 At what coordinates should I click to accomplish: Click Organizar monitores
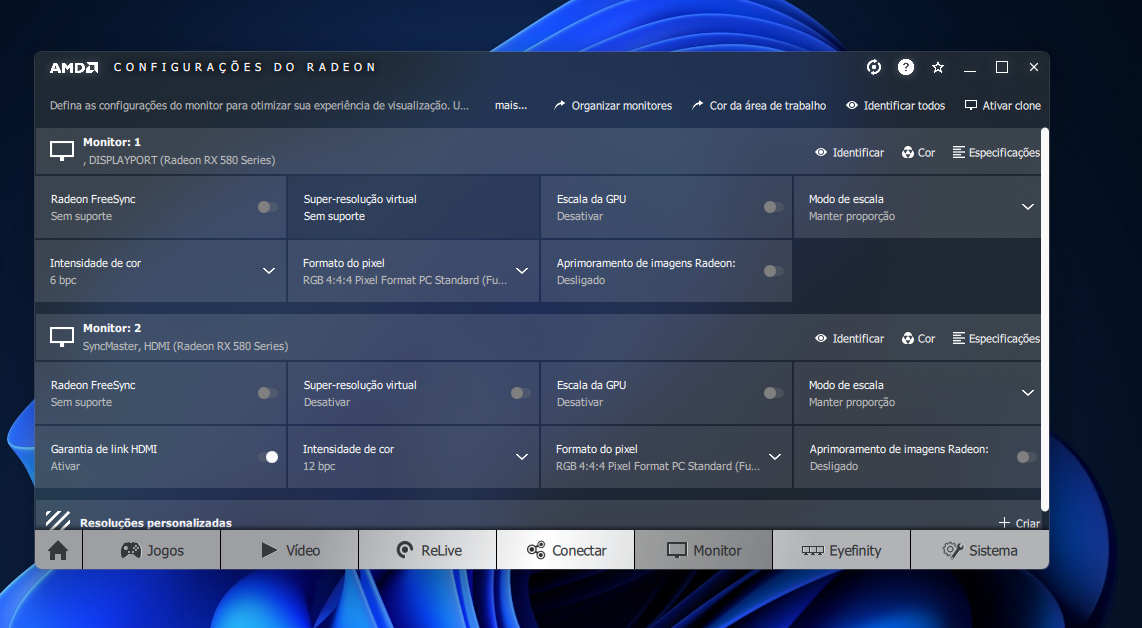613,106
